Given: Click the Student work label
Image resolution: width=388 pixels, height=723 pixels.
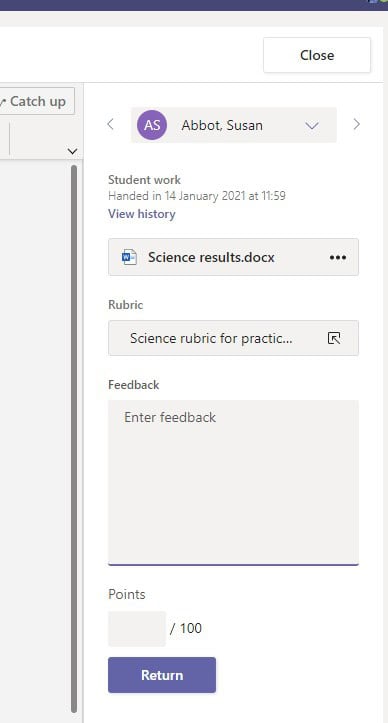Looking at the screenshot, I should click(x=144, y=180).
